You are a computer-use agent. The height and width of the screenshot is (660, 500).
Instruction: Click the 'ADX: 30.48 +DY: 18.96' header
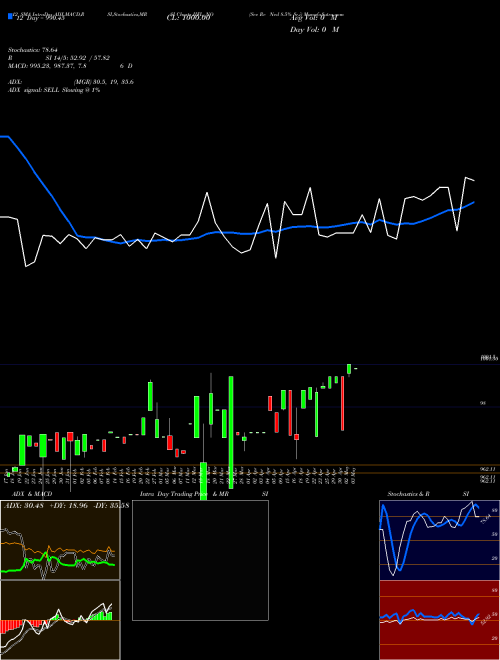[46, 505]
